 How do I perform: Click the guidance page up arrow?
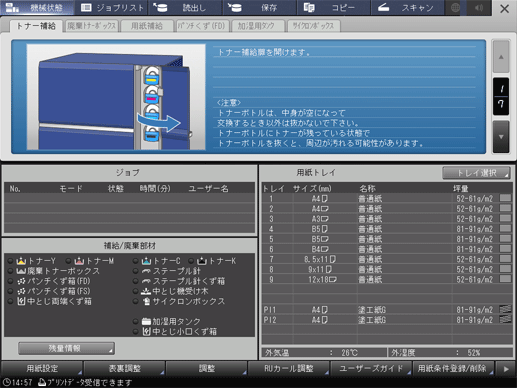501,57
